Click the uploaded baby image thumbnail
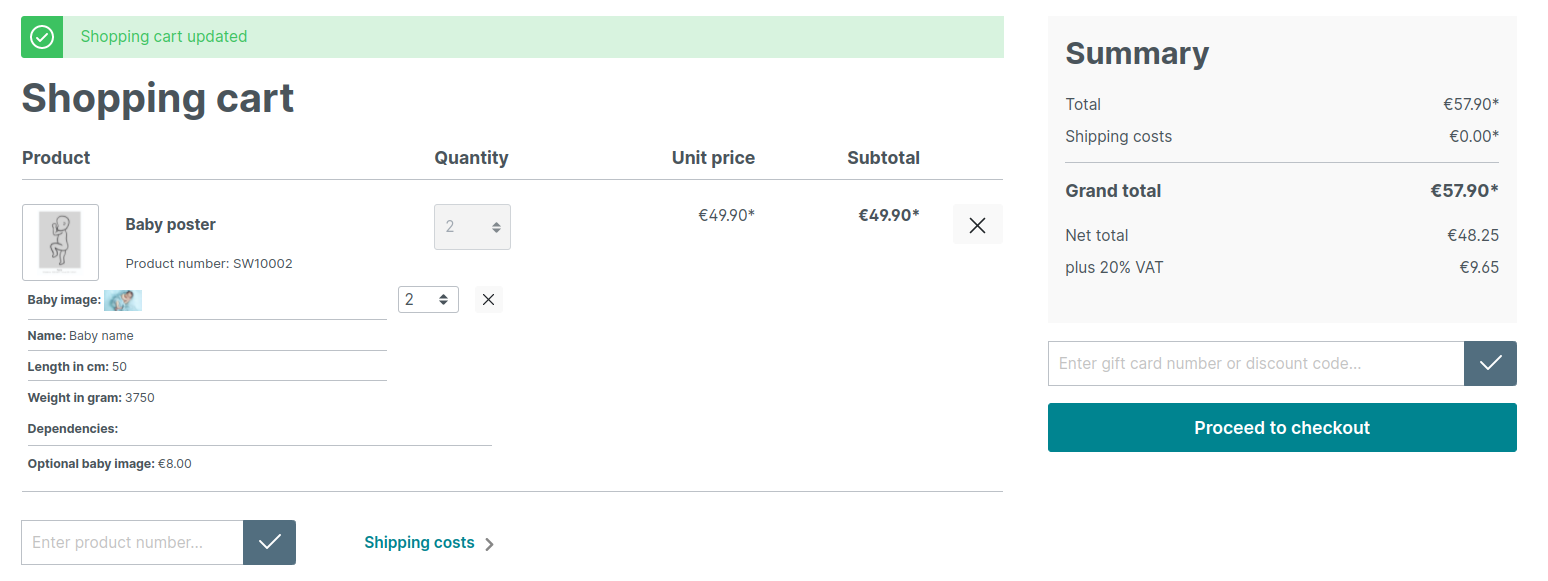The width and height of the screenshot is (1548, 581). [x=123, y=300]
